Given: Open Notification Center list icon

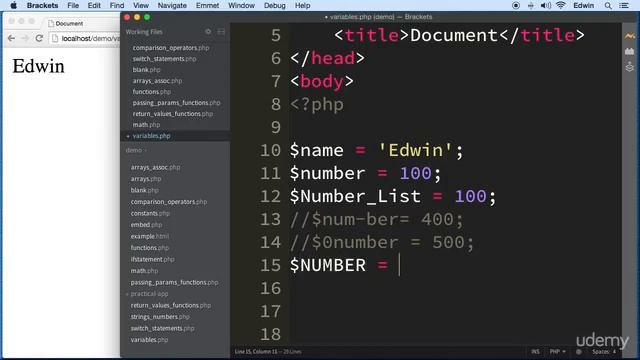Looking at the screenshot, I should pyautogui.click(x=624, y=5).
